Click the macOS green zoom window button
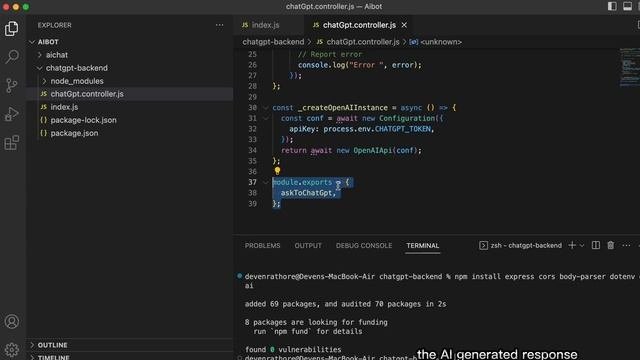 pyautogui.click(x=26, y=7)
